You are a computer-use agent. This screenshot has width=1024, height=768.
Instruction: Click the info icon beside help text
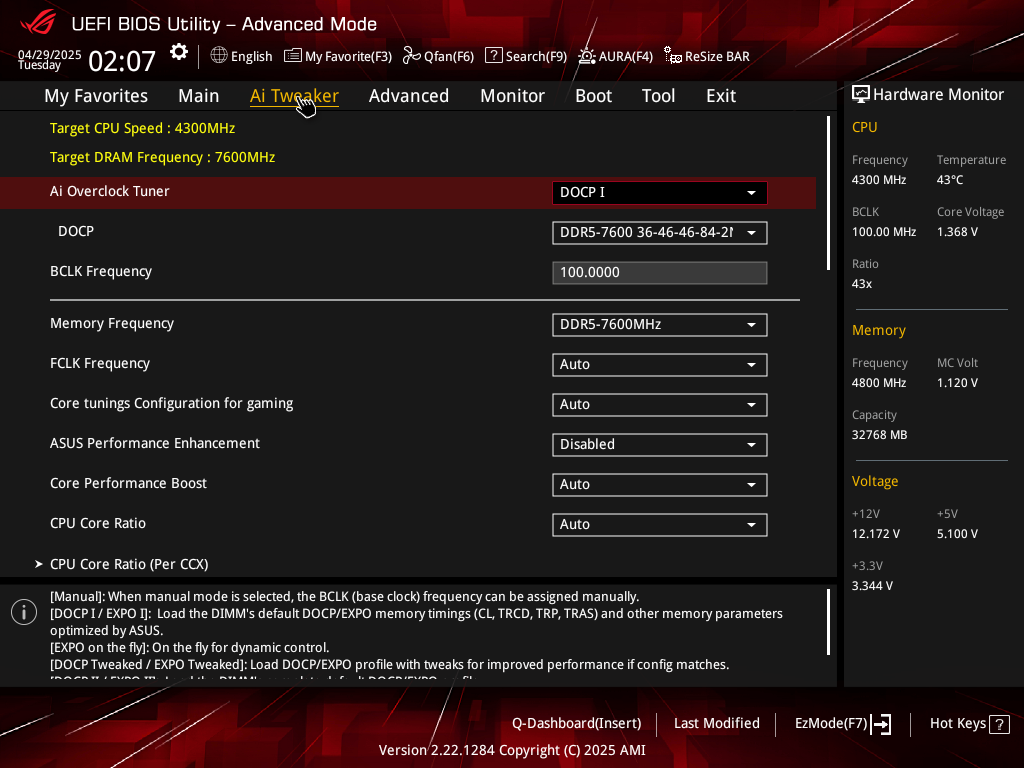point(24,612)
